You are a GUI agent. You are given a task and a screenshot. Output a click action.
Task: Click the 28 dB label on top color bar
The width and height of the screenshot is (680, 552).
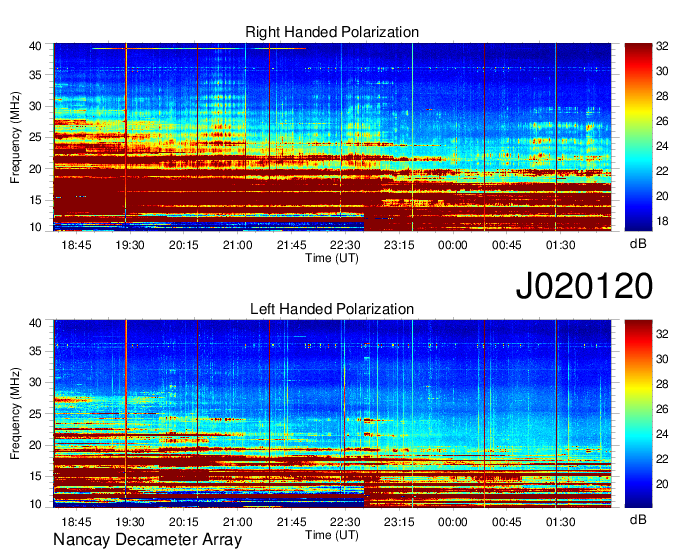coord(662,96)
